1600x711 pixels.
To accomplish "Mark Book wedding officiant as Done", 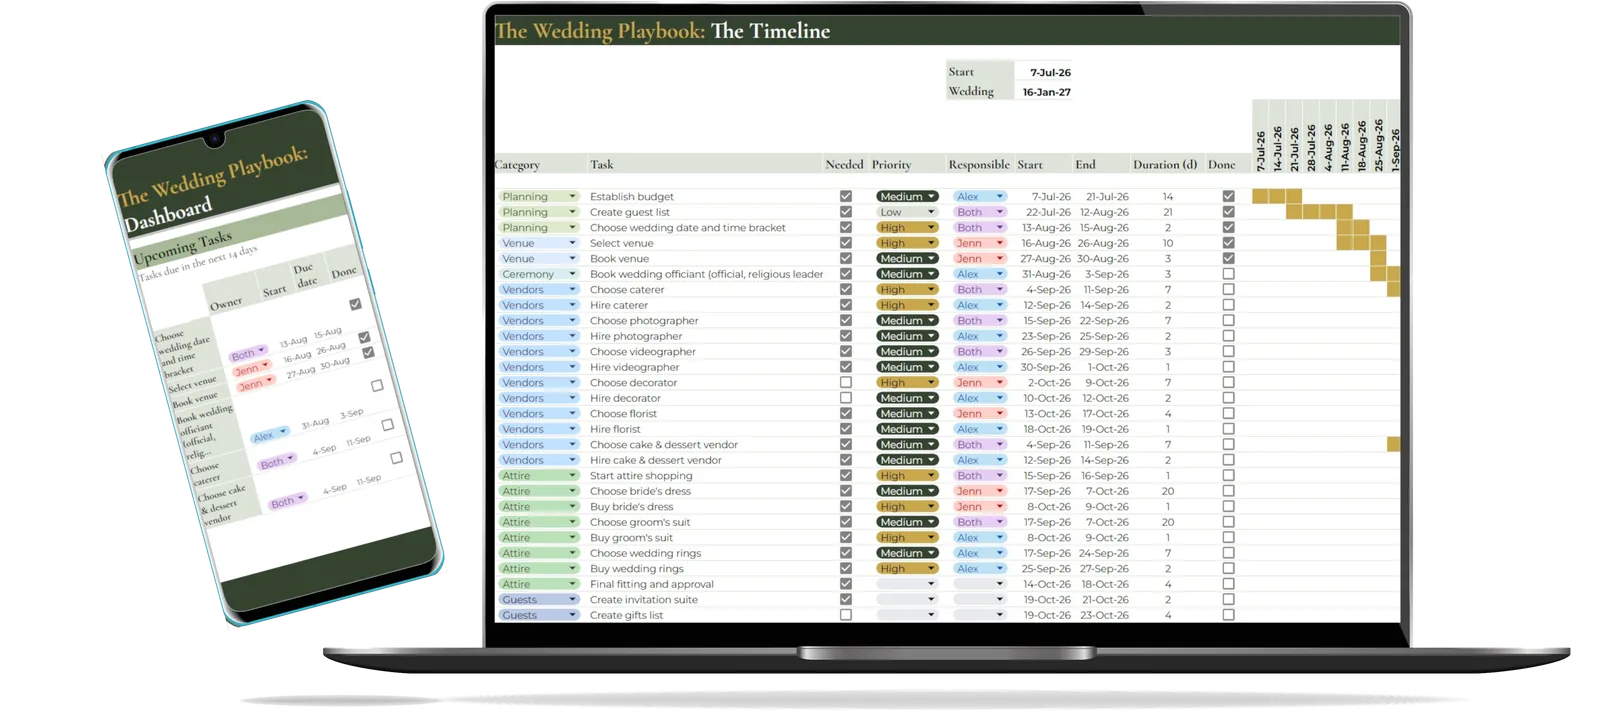I will [1228, 274].
